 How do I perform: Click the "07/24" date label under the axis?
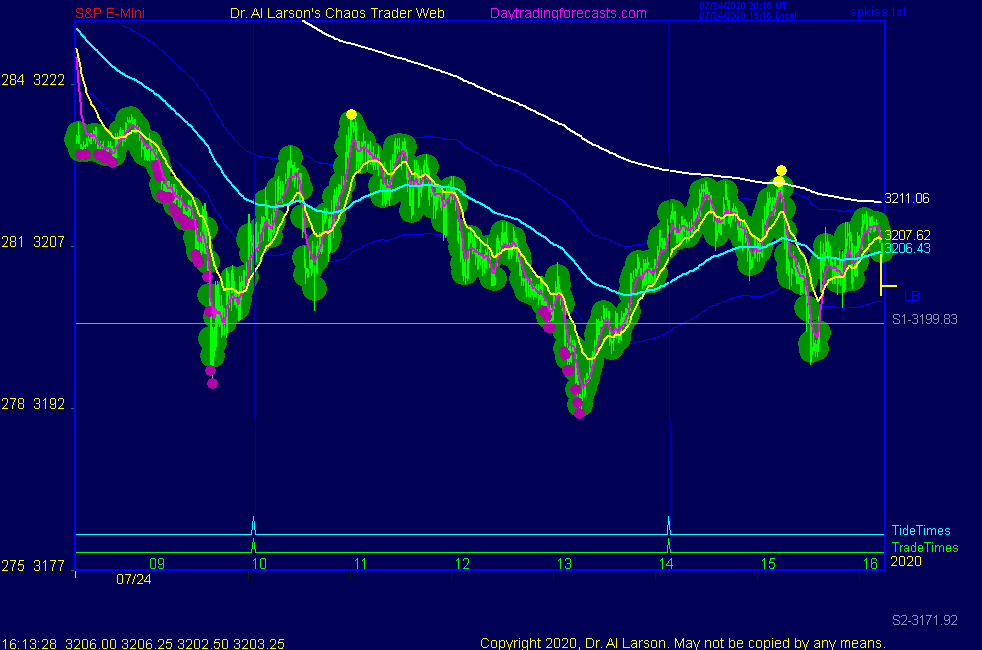tap(133, 579)
